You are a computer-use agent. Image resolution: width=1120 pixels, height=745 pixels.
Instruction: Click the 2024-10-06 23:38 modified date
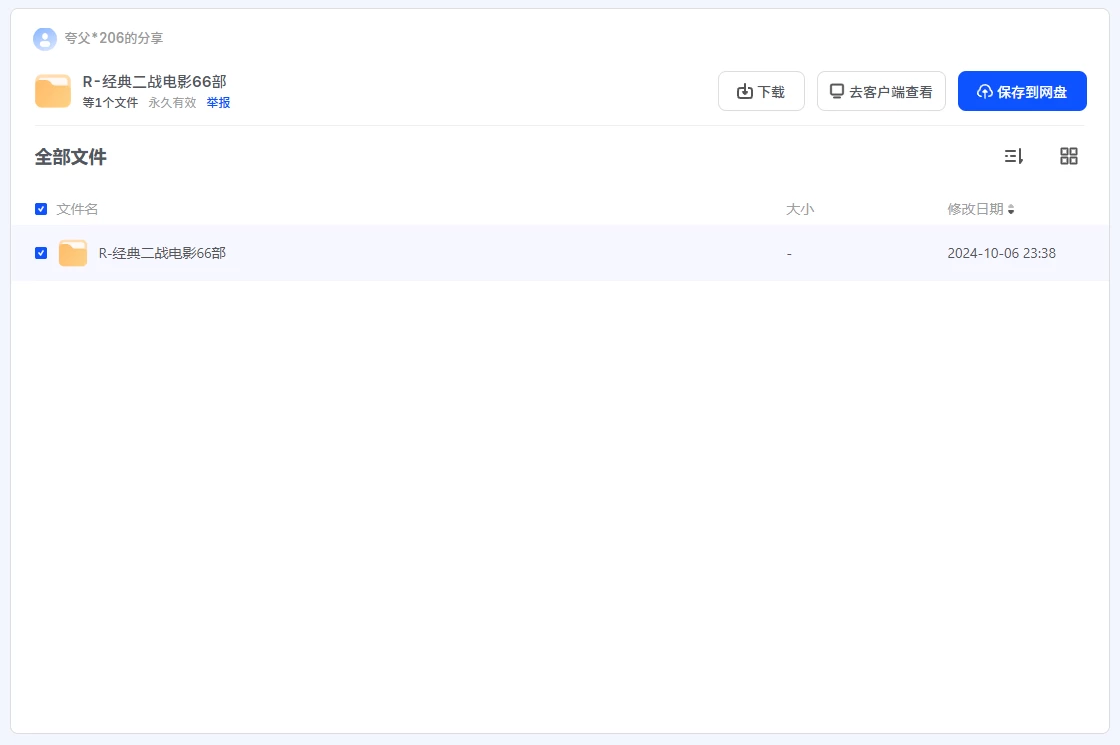(x=1001, y=254)
